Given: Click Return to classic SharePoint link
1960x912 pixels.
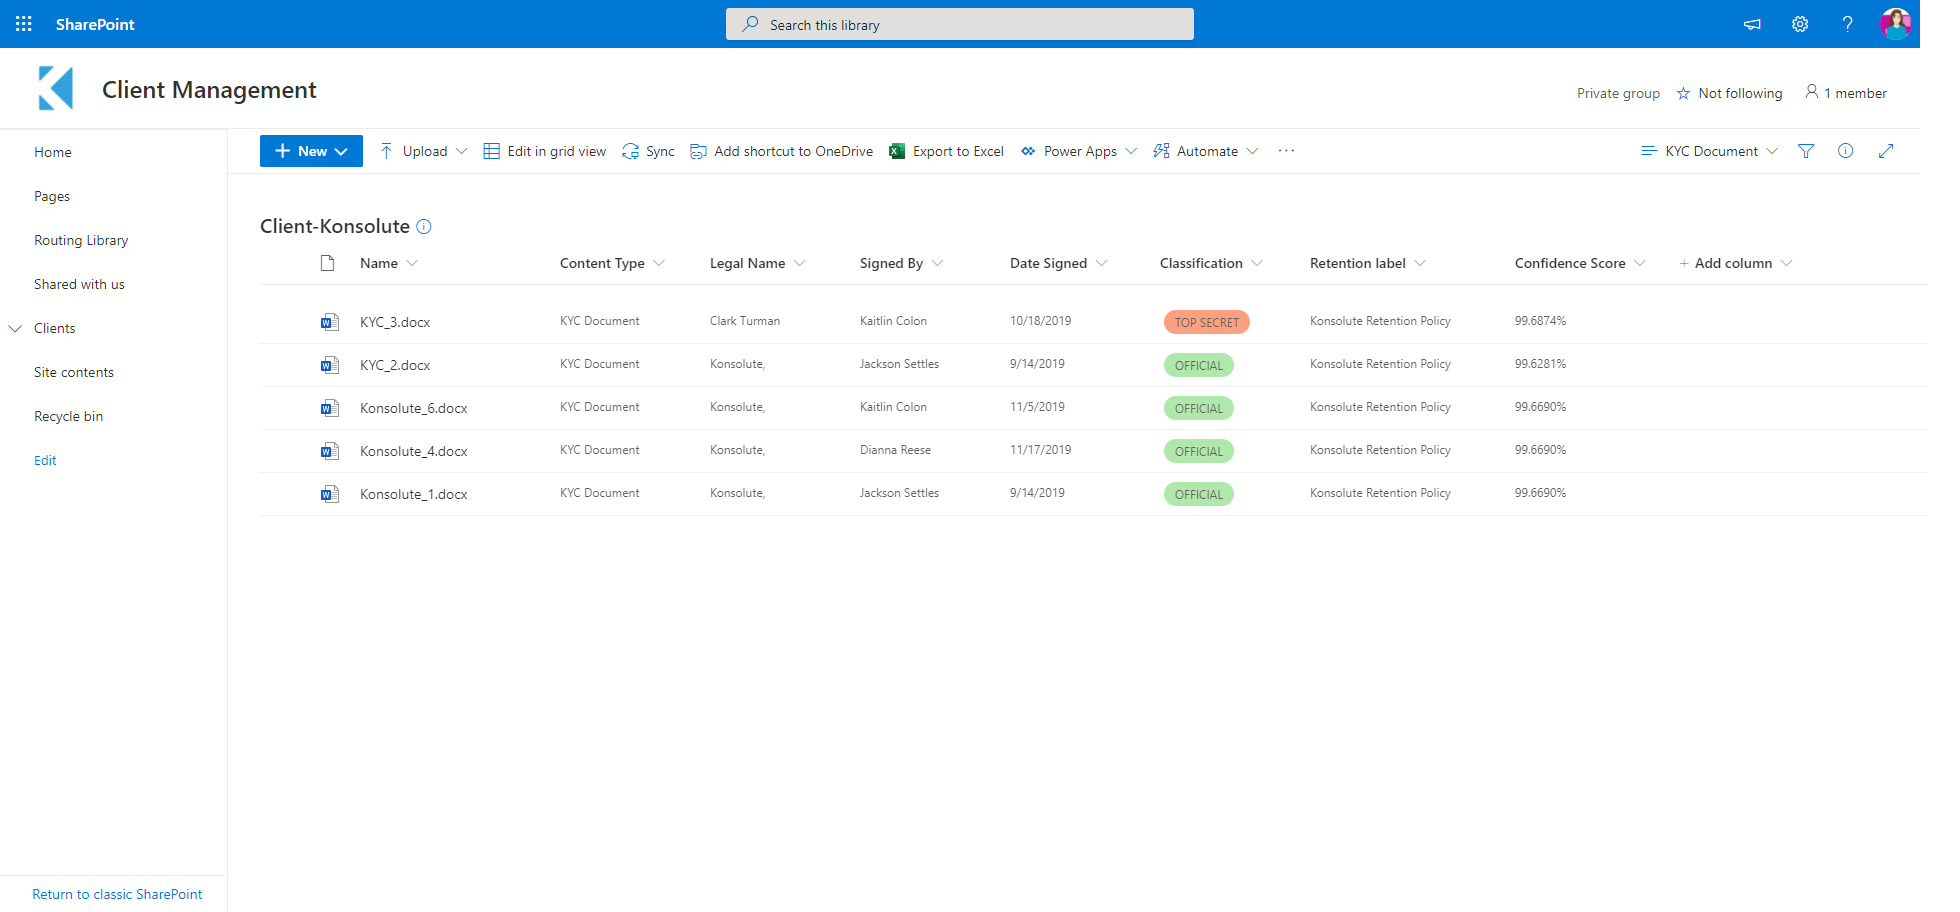Looking at the screenshot, I should 117,894.
